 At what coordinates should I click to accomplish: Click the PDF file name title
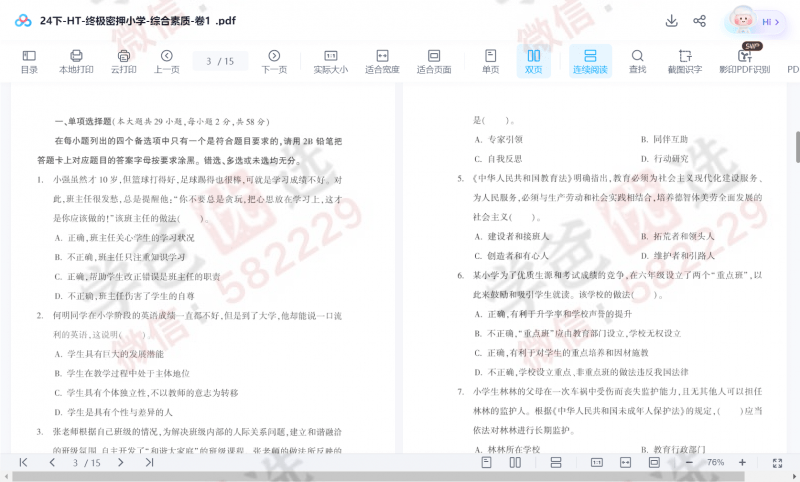click(138, 21)
